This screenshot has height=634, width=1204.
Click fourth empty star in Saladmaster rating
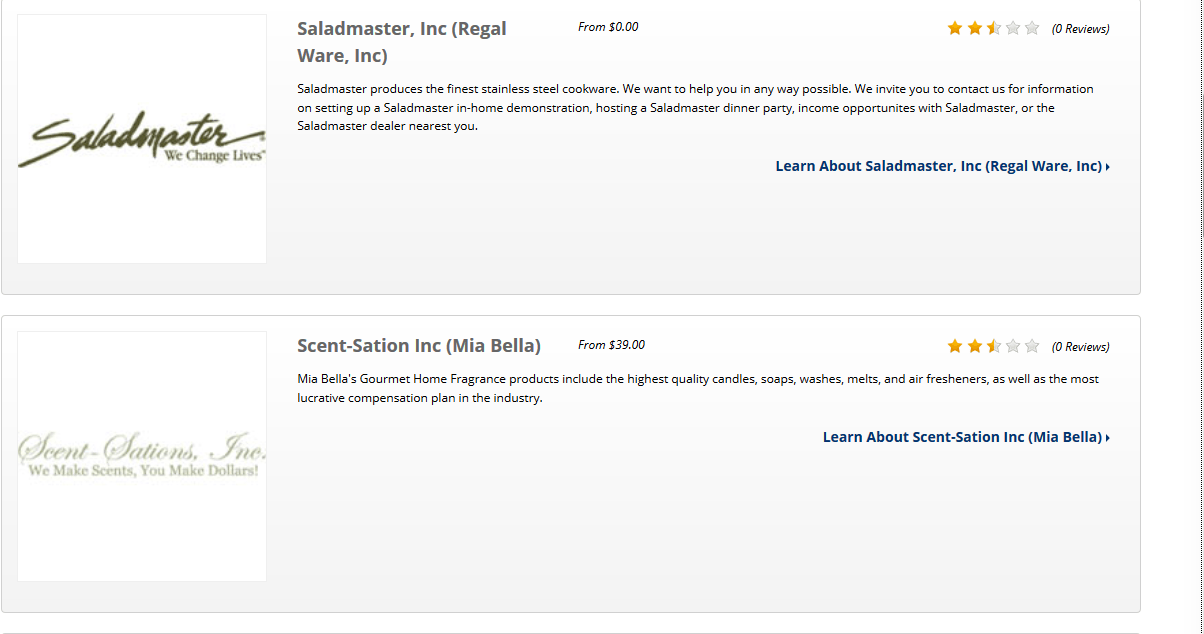pyautogui.click(x=1013, y=28)
